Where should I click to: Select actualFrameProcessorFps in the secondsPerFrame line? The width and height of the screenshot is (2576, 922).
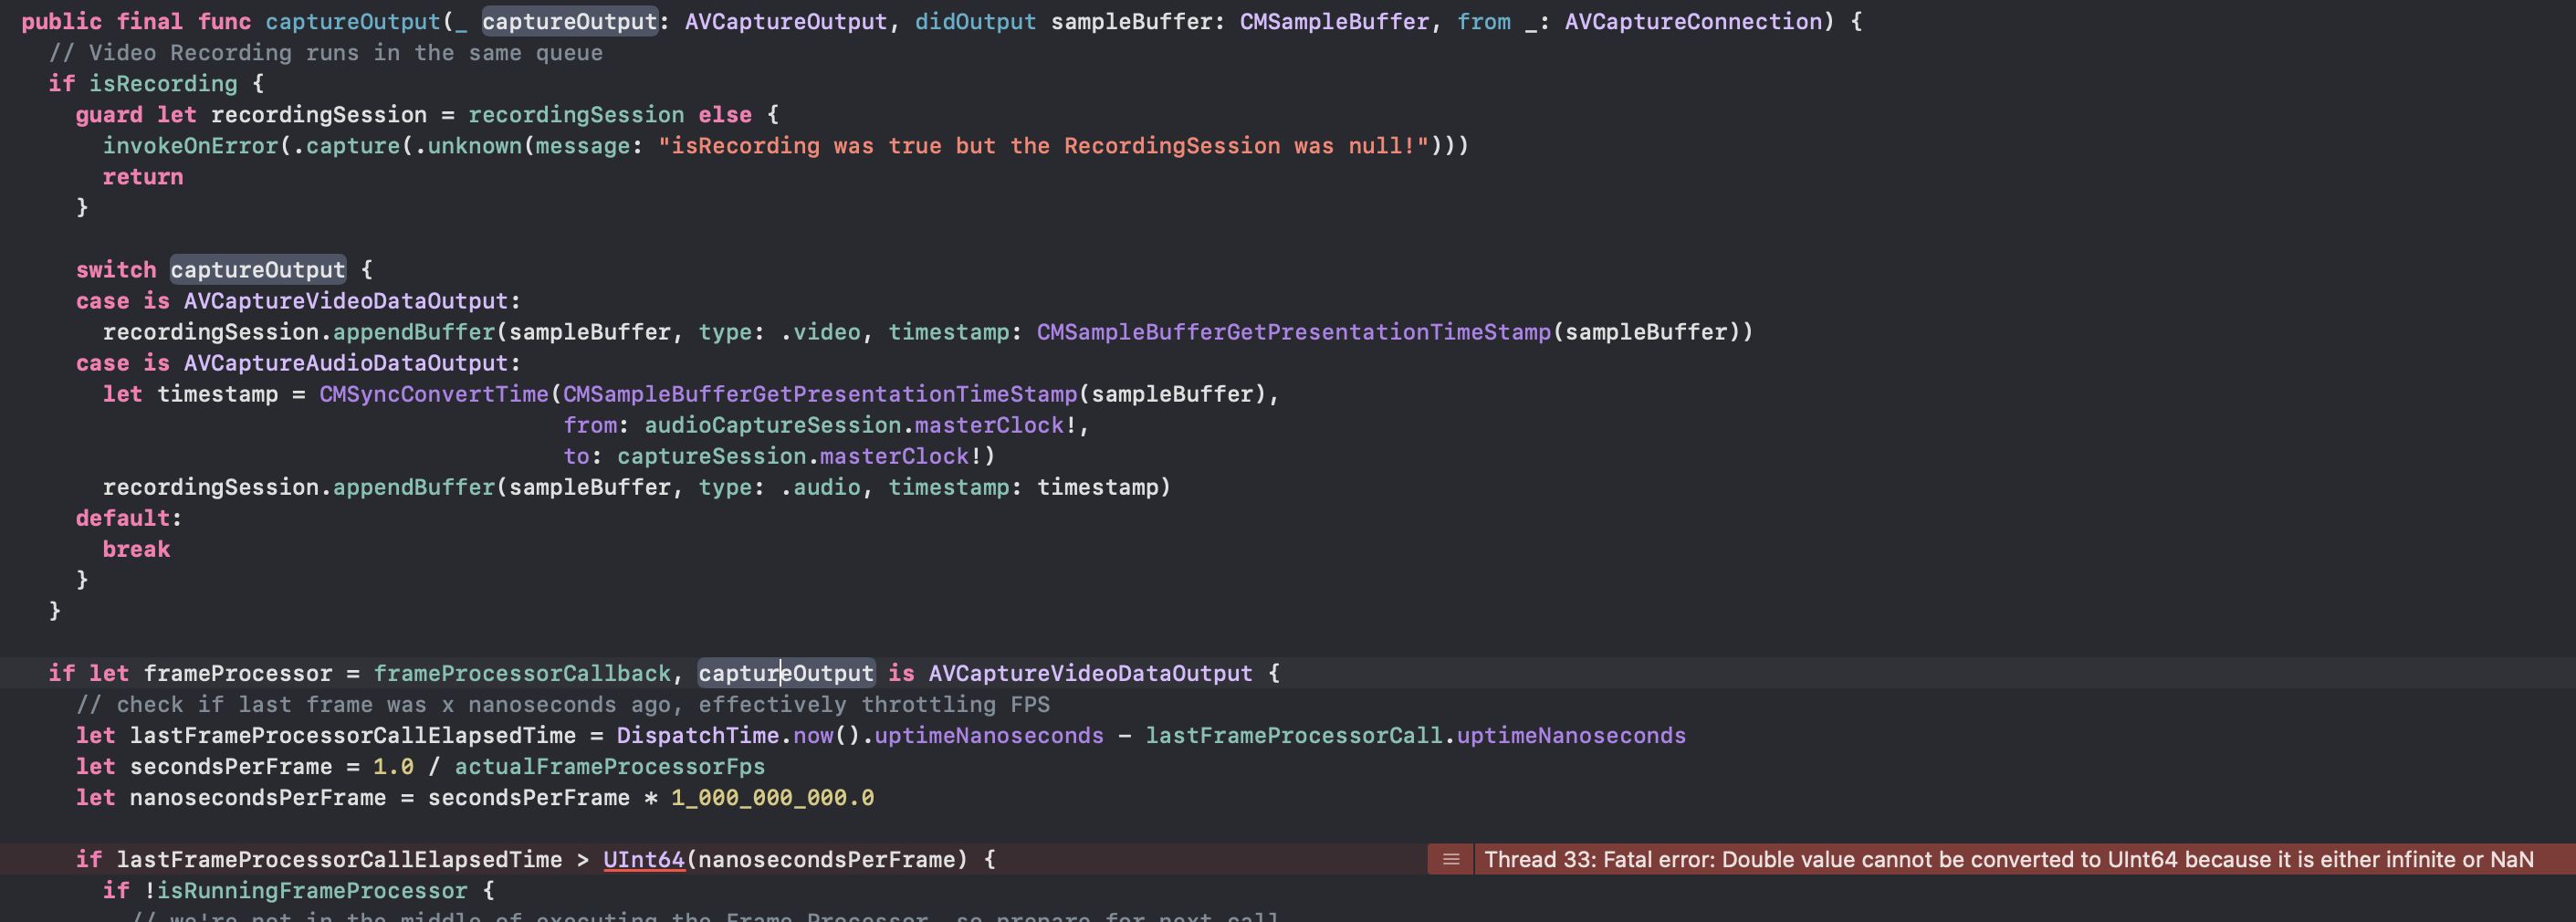[x=609, y=766]
